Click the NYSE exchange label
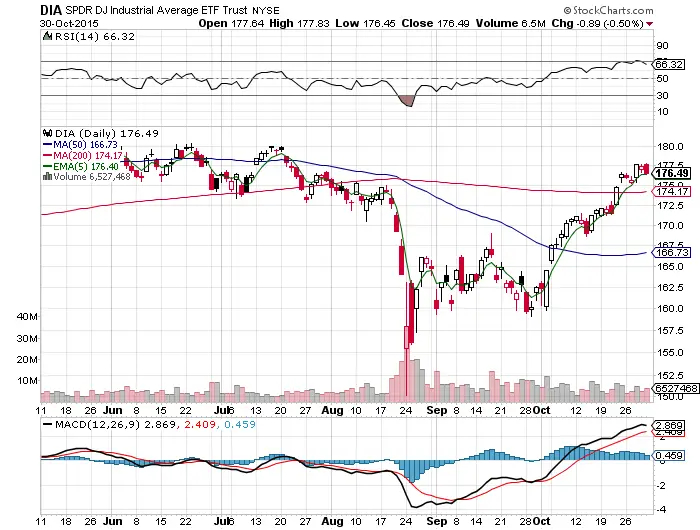The width and height of the screenshot is (700, 530). (266, 10)
